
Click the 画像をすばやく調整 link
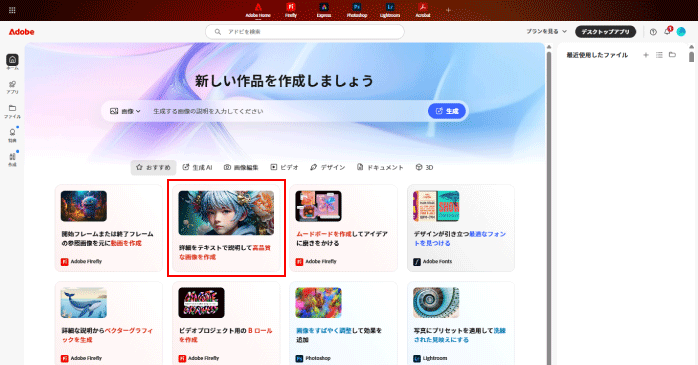[x=324, y=331]
